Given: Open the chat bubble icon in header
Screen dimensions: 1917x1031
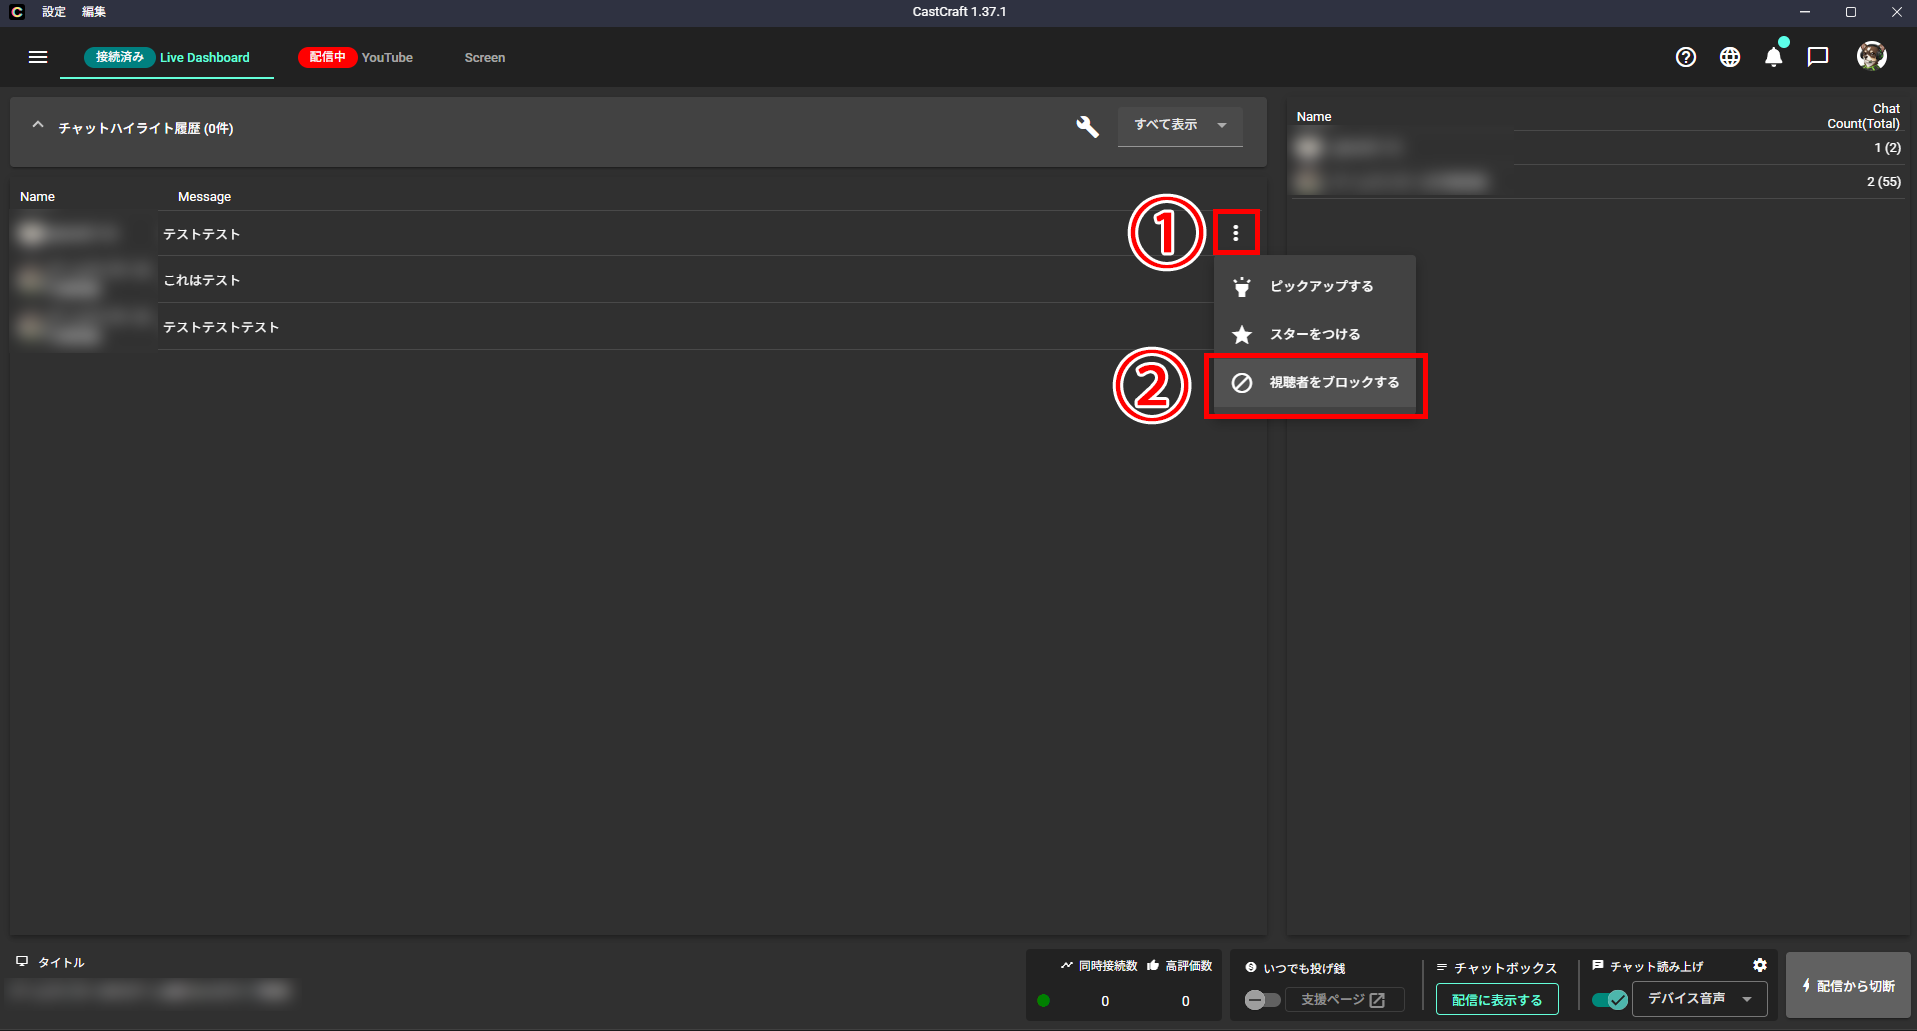Looking at the screenshot, I should (x=1818, y=57).
